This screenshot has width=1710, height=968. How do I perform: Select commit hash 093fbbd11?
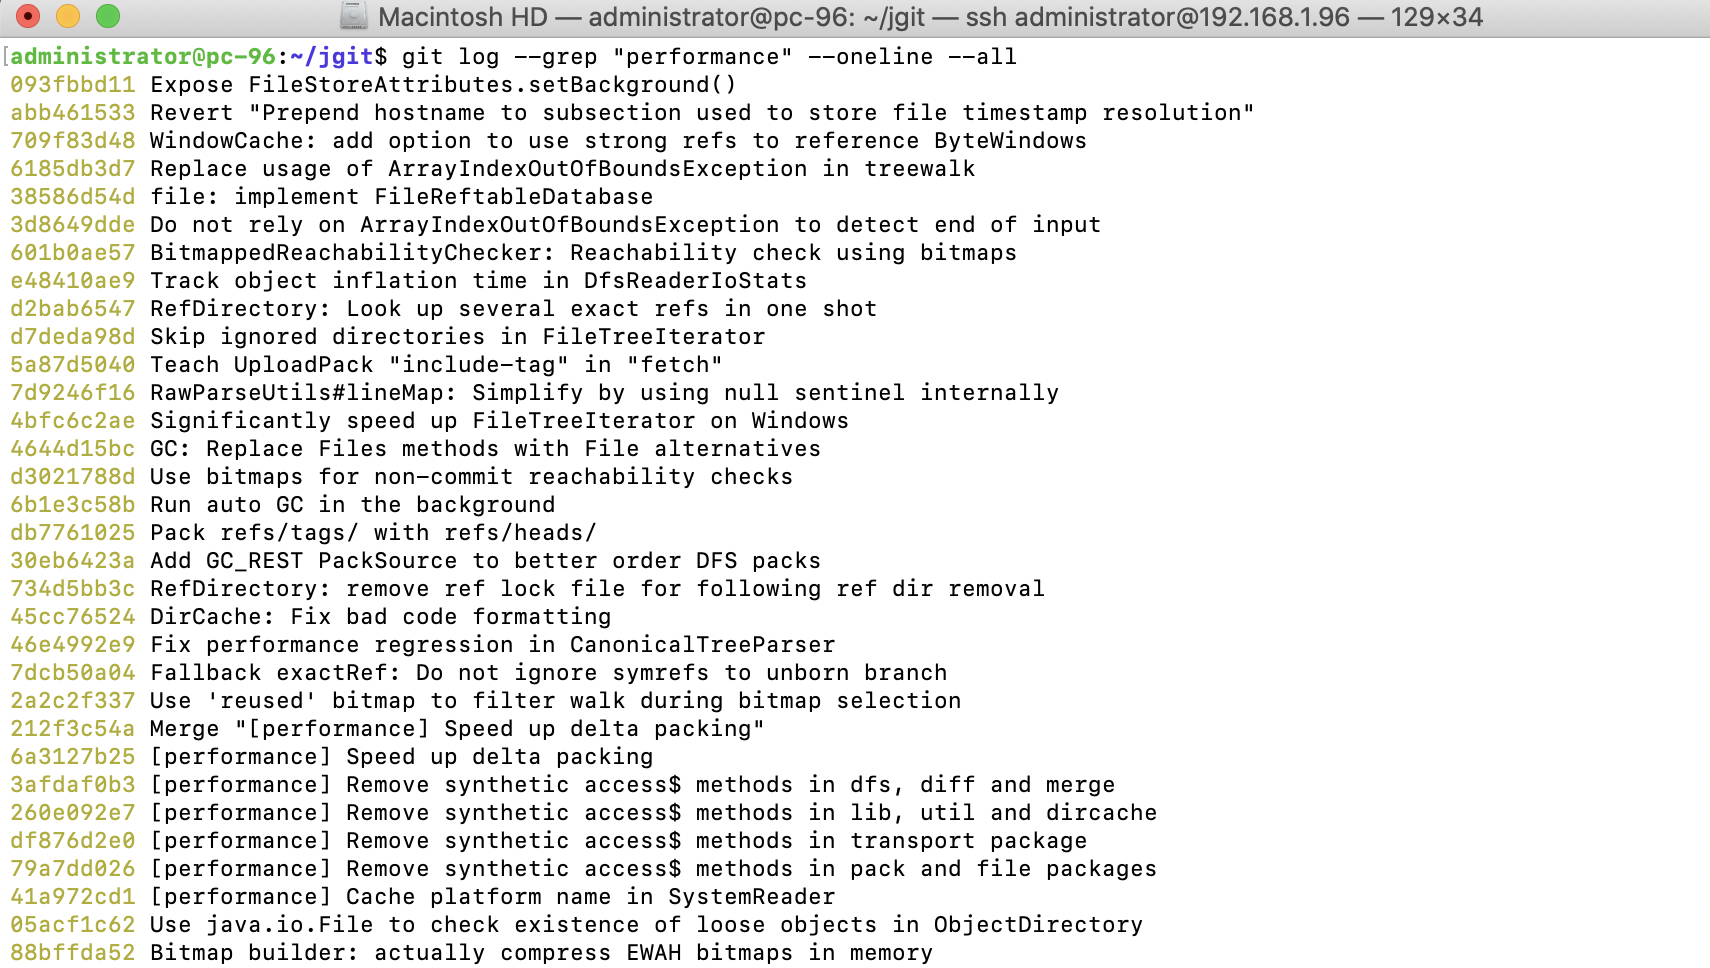(x=72, y=85)
